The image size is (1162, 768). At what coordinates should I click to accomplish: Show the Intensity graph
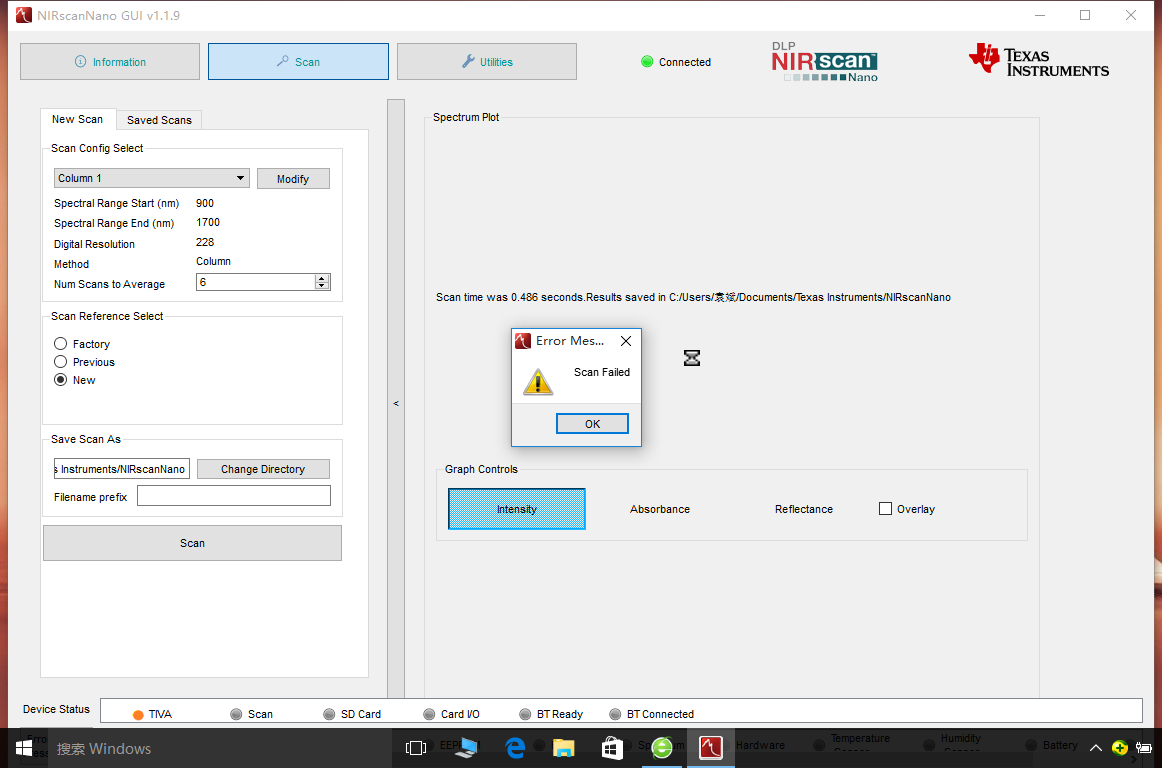point(517,509)
